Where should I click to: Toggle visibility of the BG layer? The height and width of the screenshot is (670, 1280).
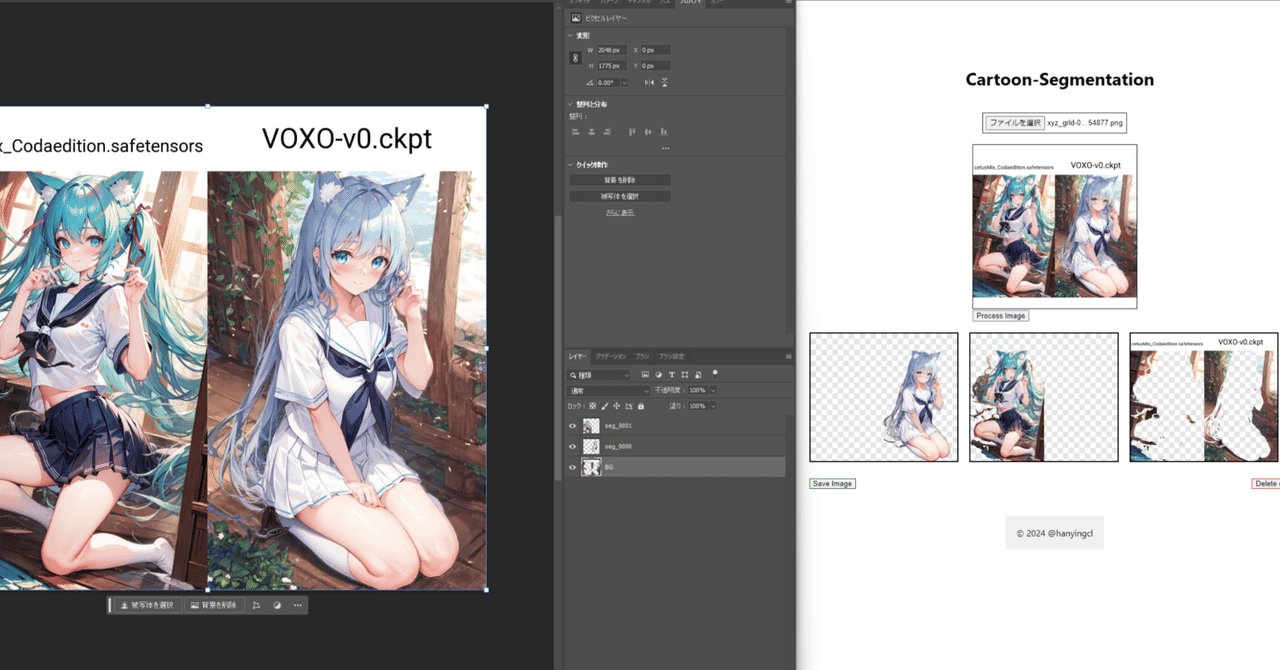point(573,466)
